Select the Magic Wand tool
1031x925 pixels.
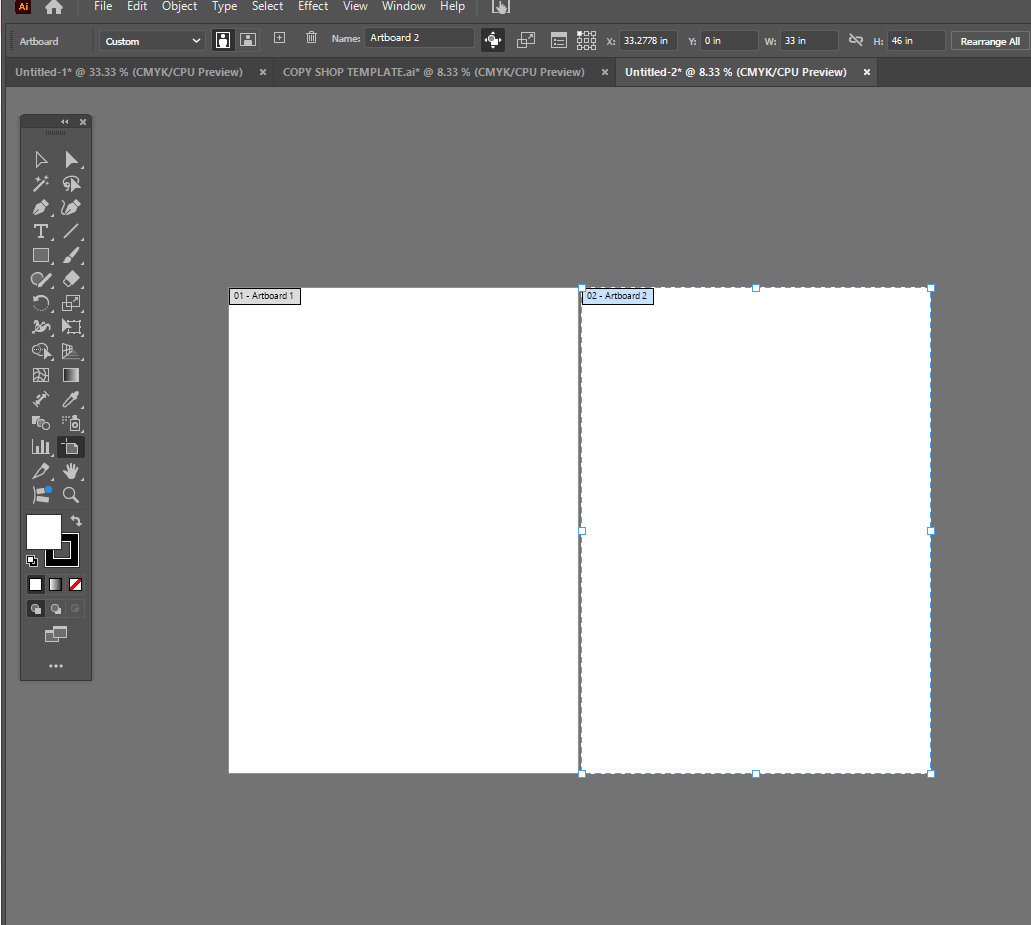coord(41,183)
